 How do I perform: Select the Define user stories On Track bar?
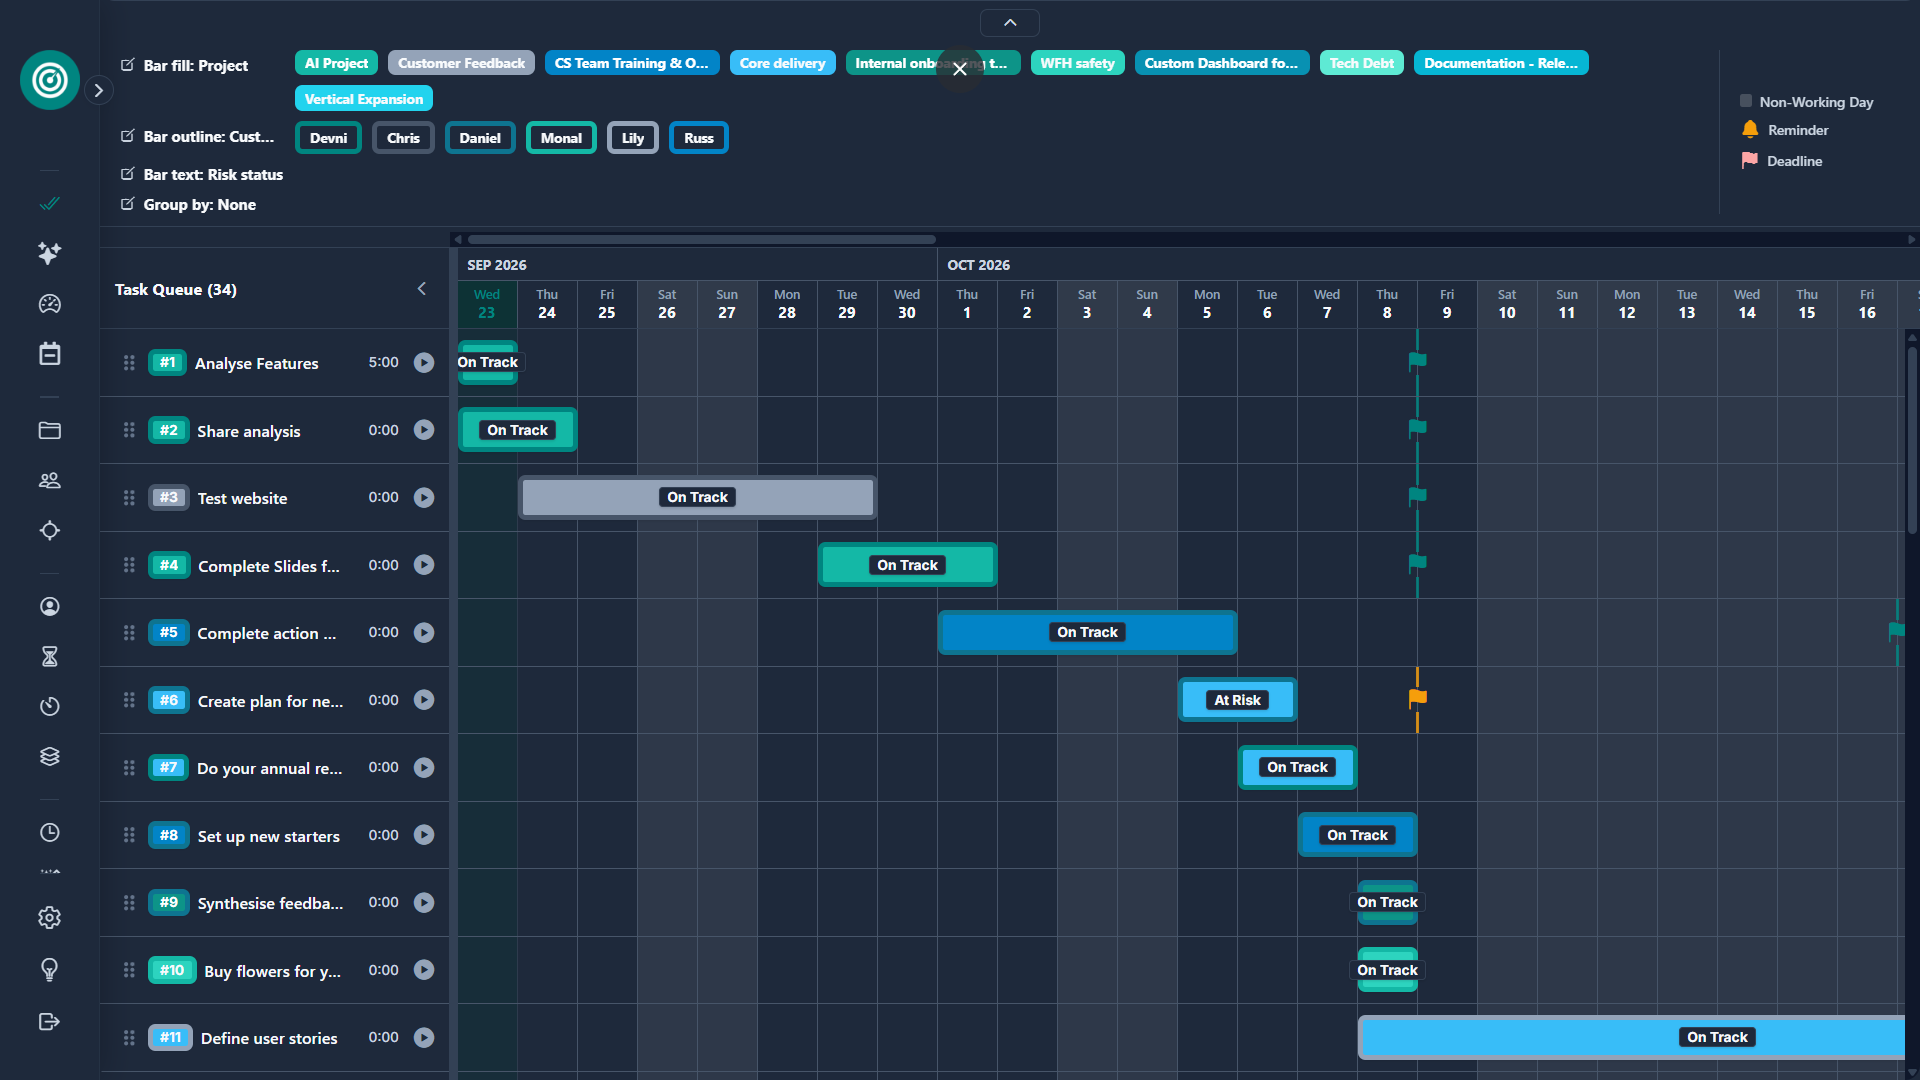pyautogui.click(x=1632, y=1037)
